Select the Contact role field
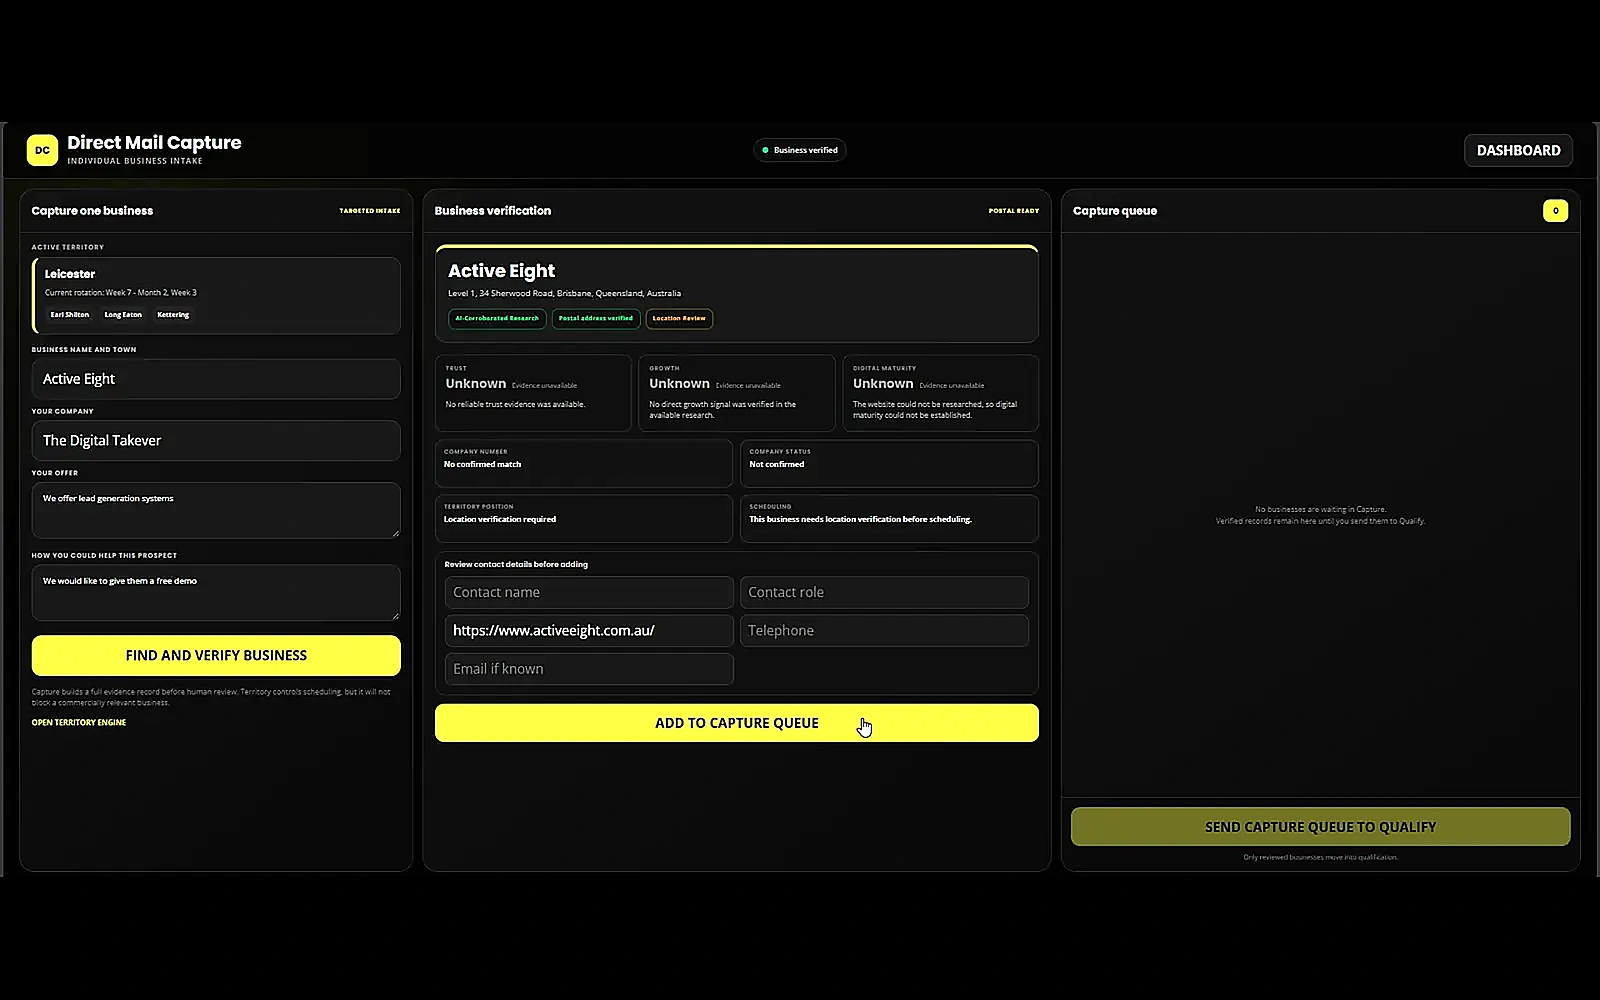The image size is (1600, 1000). pyautogui.click(x=884, y=592)
